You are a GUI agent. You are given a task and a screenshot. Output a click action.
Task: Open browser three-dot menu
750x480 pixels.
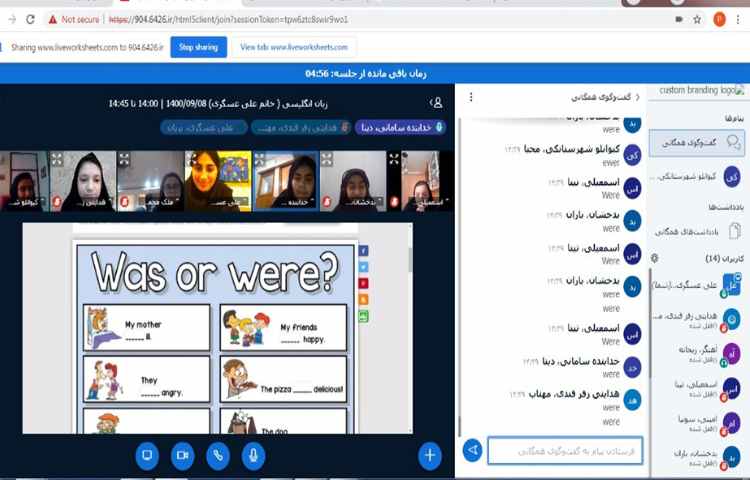(739, 19)
